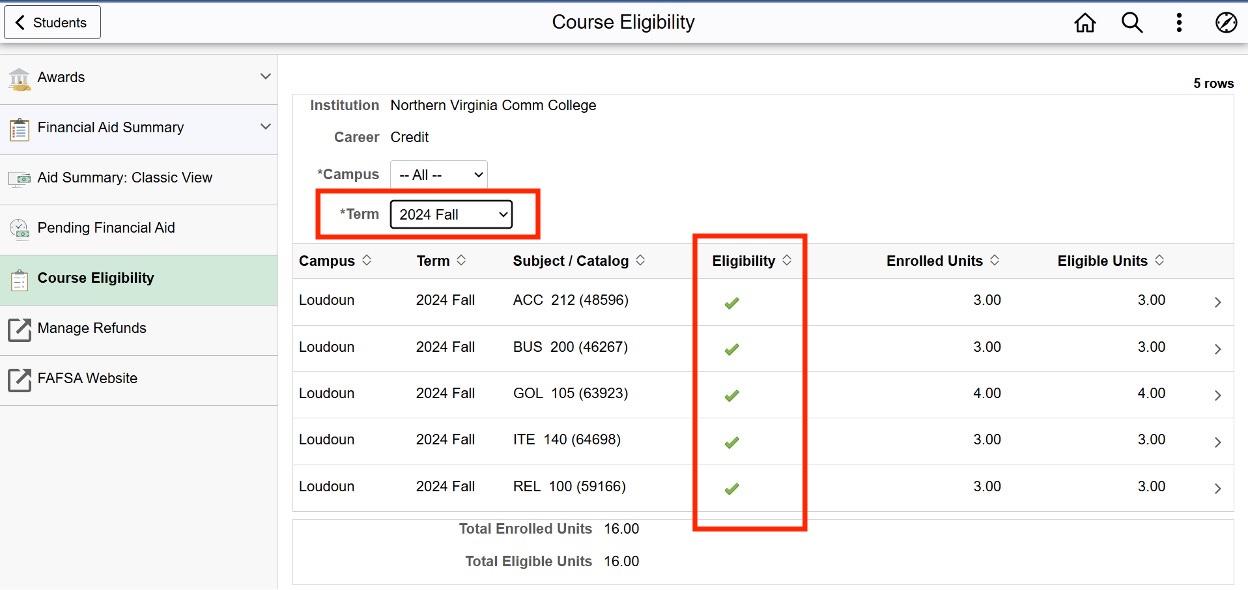
Task: Sort by the Eligibility column arrows
Action: (x=787, y=260)
